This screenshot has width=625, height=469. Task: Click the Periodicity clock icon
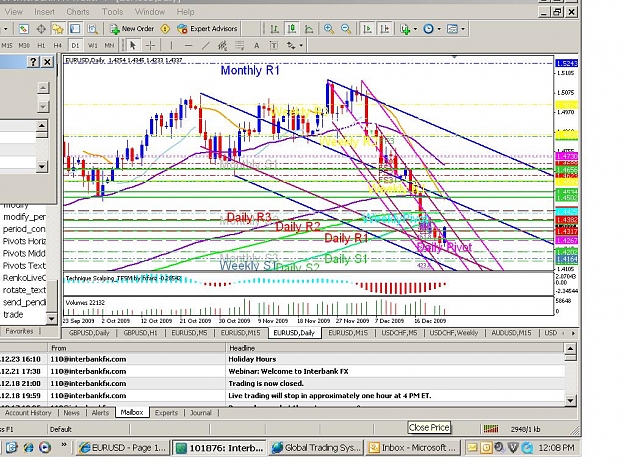[428, 29]
